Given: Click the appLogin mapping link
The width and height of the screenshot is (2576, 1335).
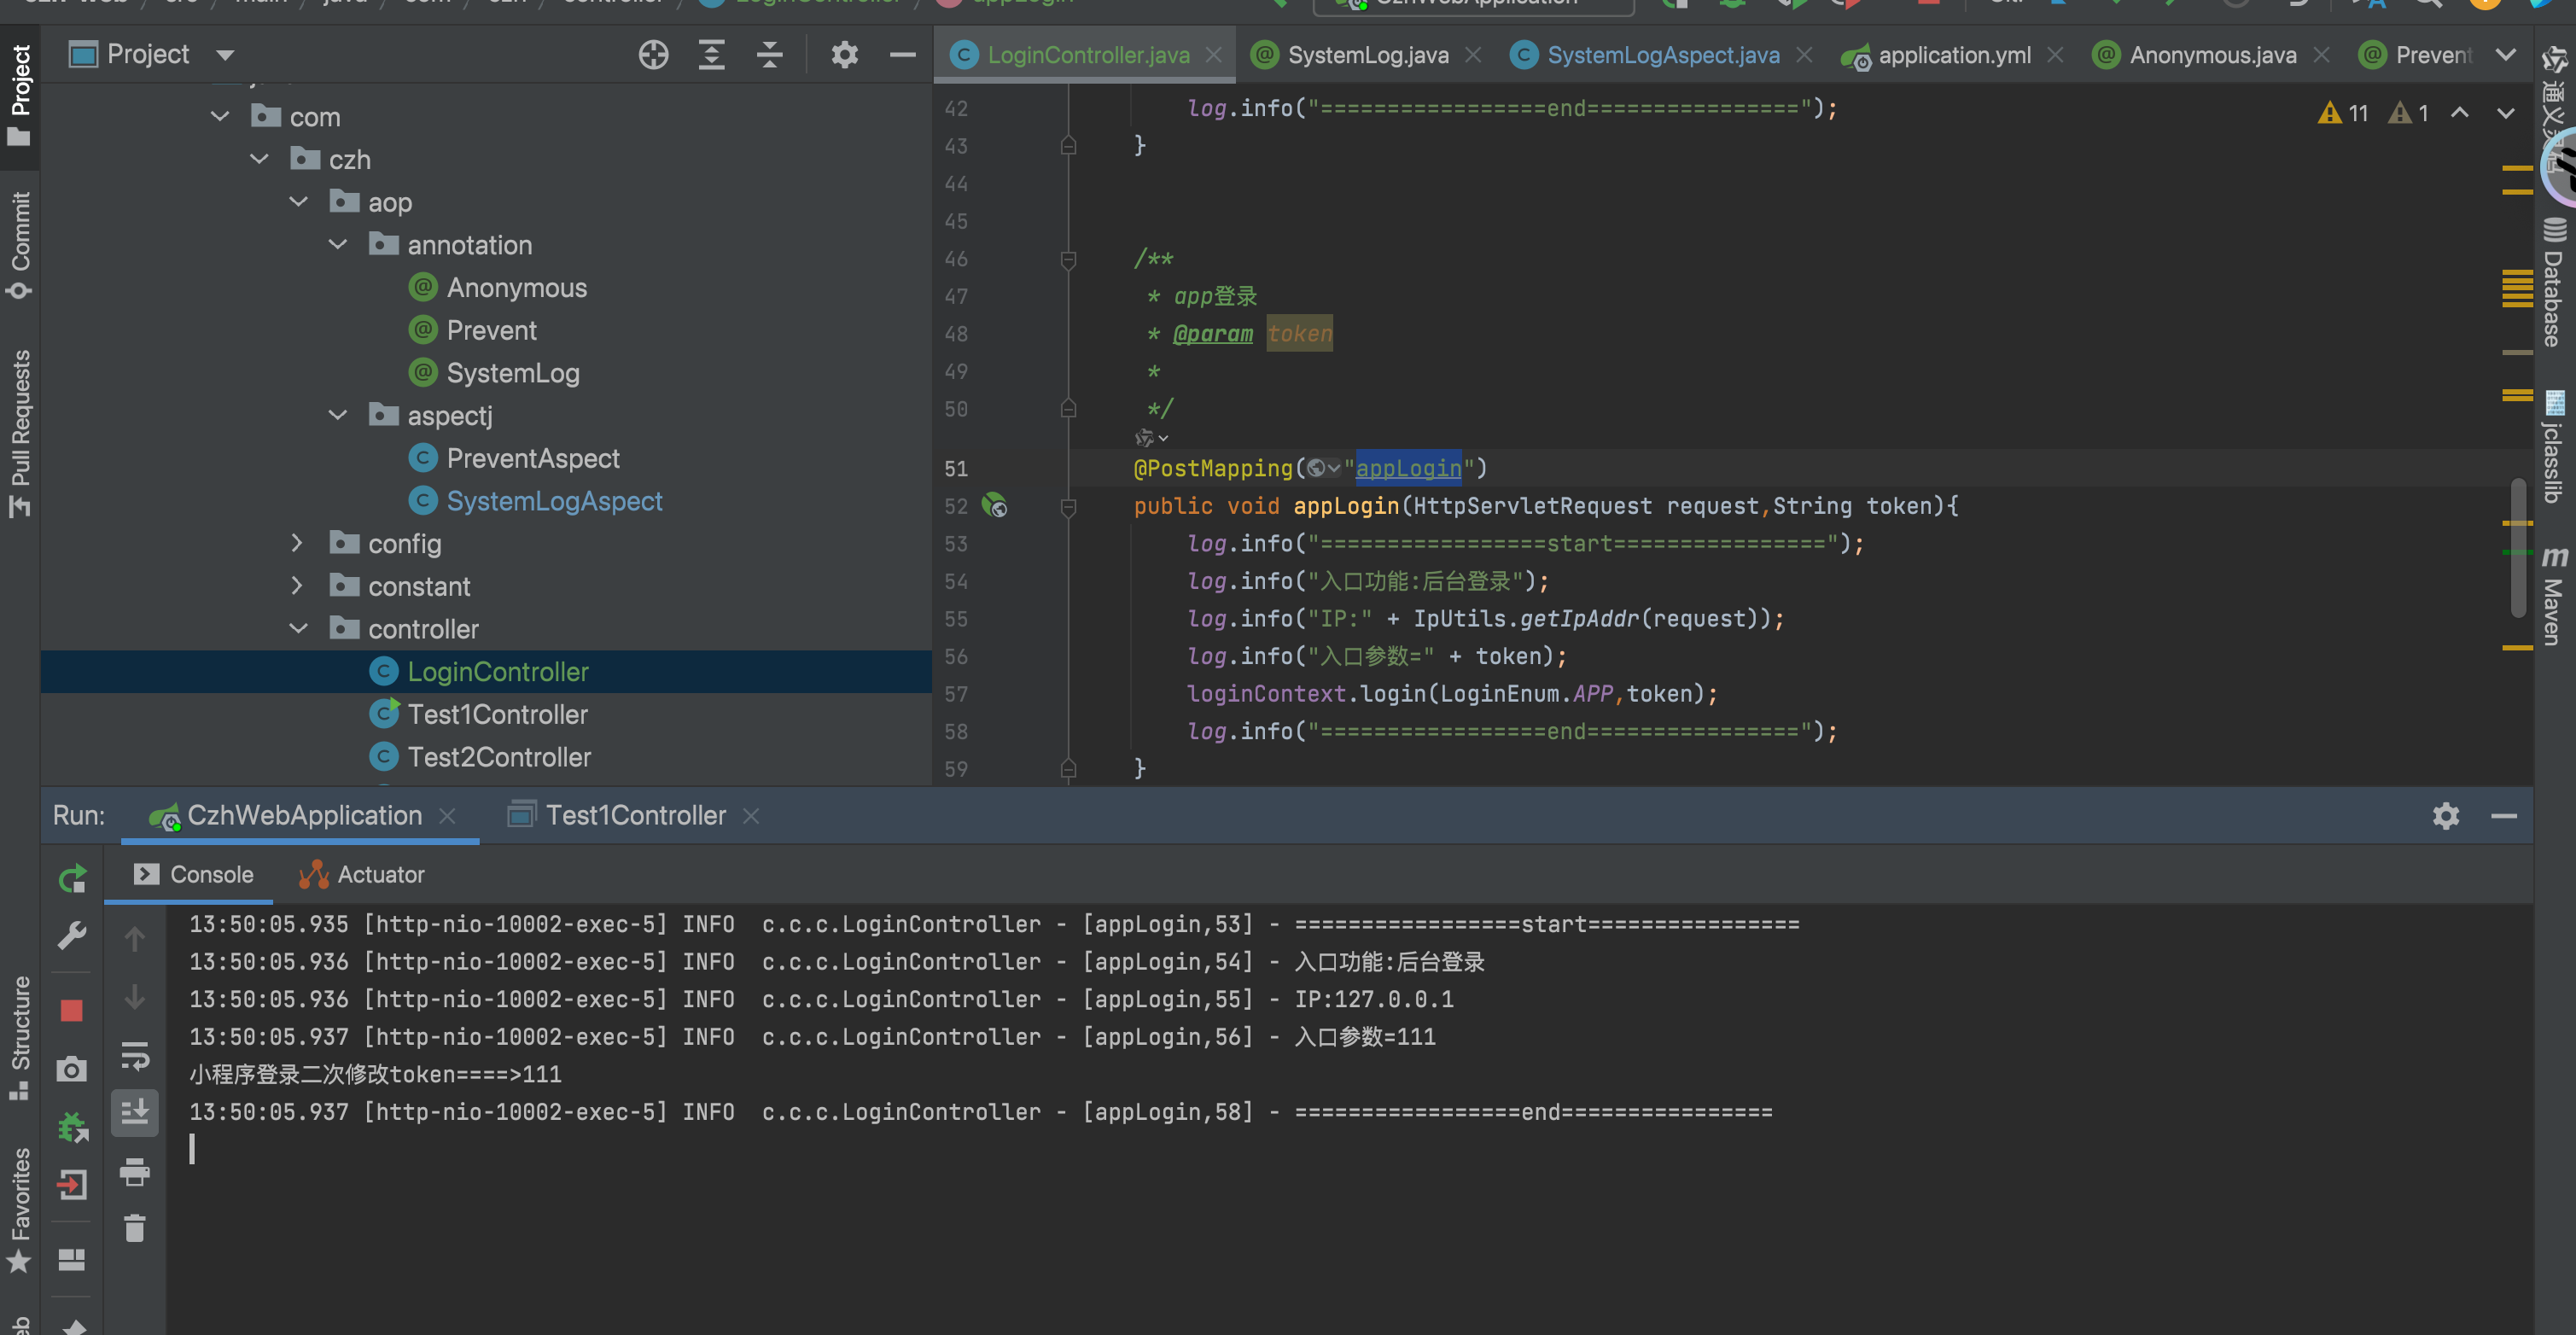Looking at the screenshot, I should pos(1408,468).
